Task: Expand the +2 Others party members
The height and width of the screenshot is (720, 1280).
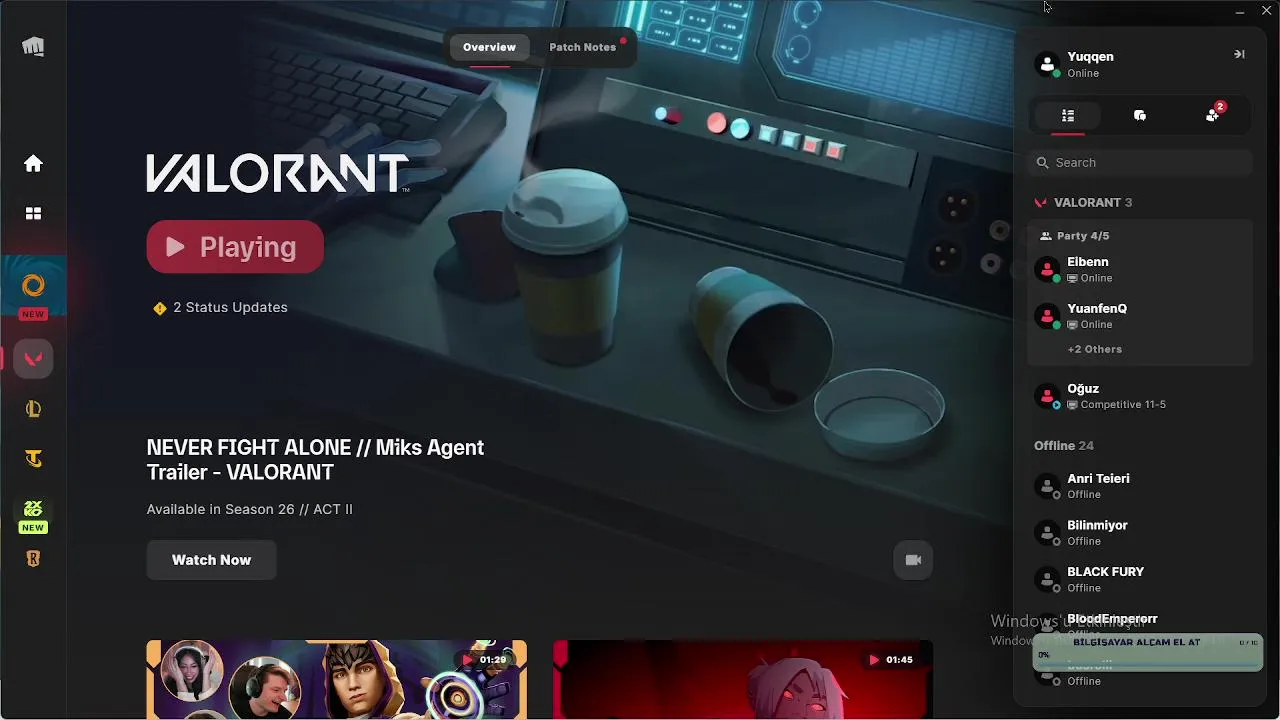Action: [x=1095, y=349]
